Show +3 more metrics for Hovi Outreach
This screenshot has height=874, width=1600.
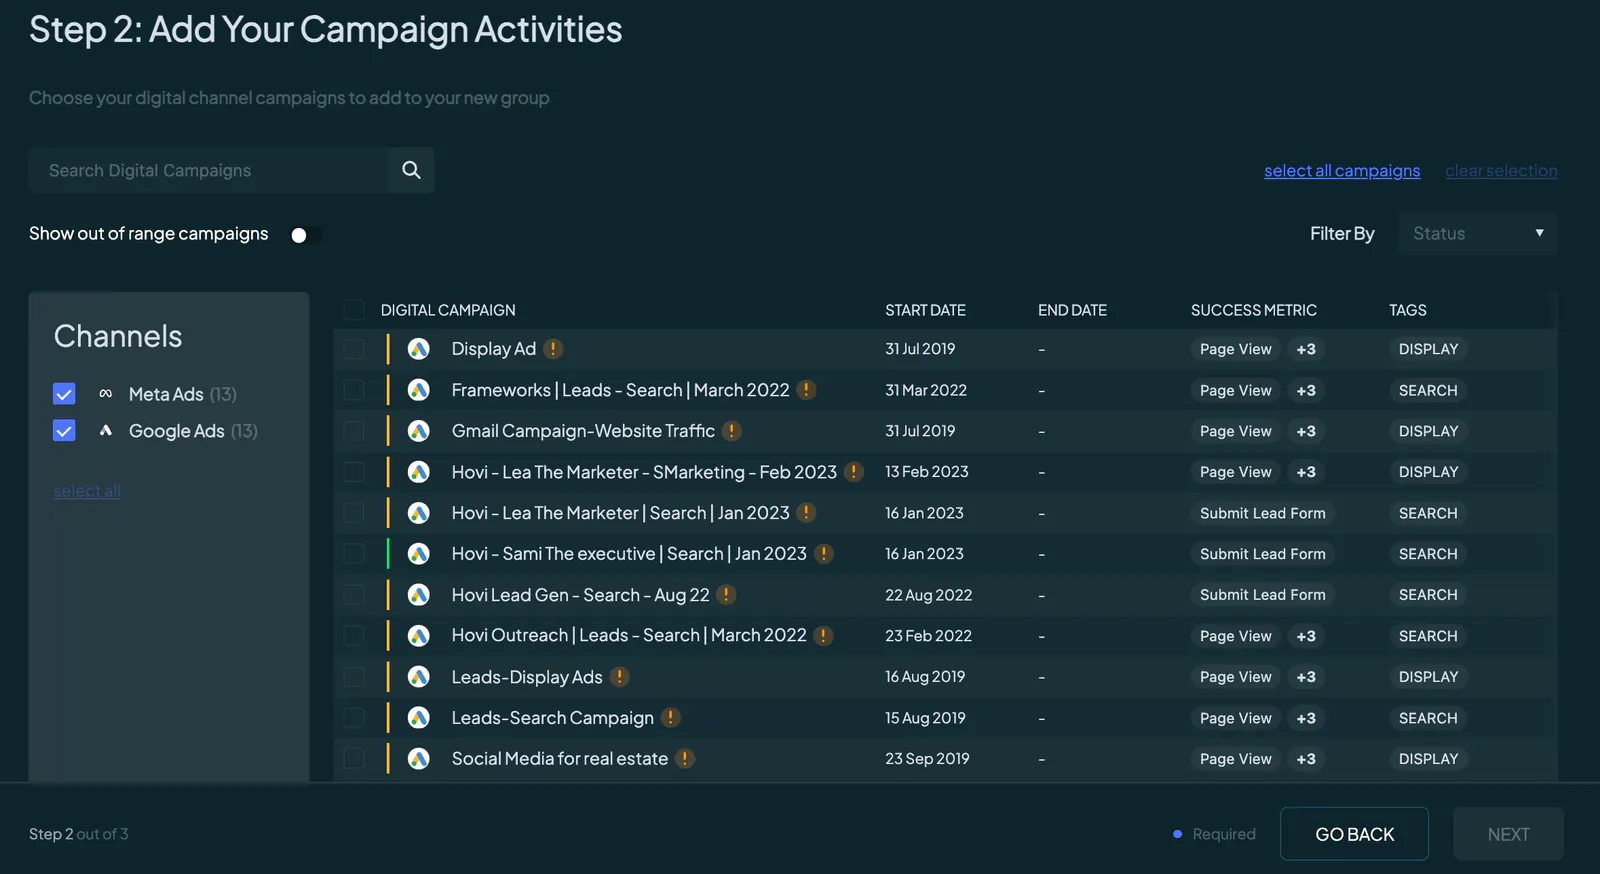(1306, 636)
